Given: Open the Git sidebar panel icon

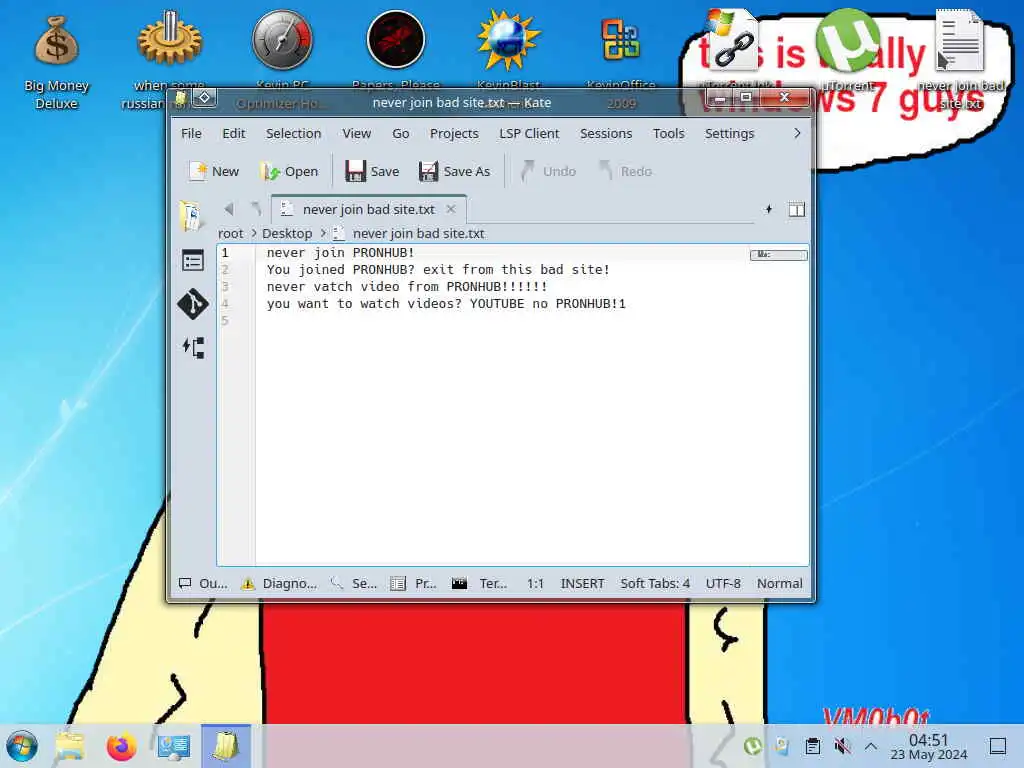Looking at the screenshot, I should pyautogui.click(x=193, y=304).
